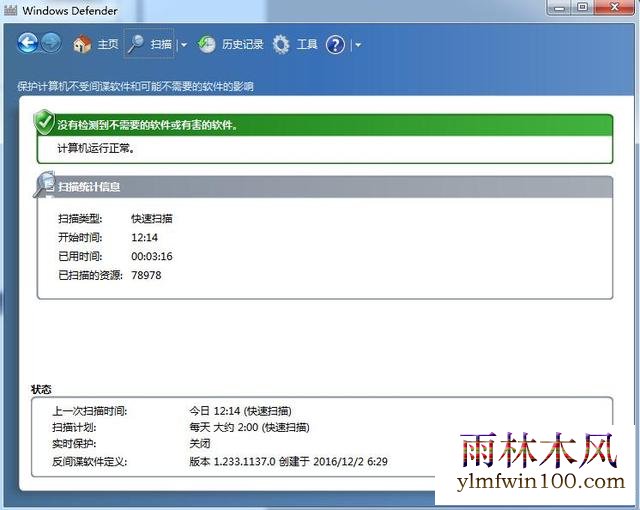Click the Windows Defender title bar icon
The height and width of the screenshot is (510, 640).
[10, 10]
